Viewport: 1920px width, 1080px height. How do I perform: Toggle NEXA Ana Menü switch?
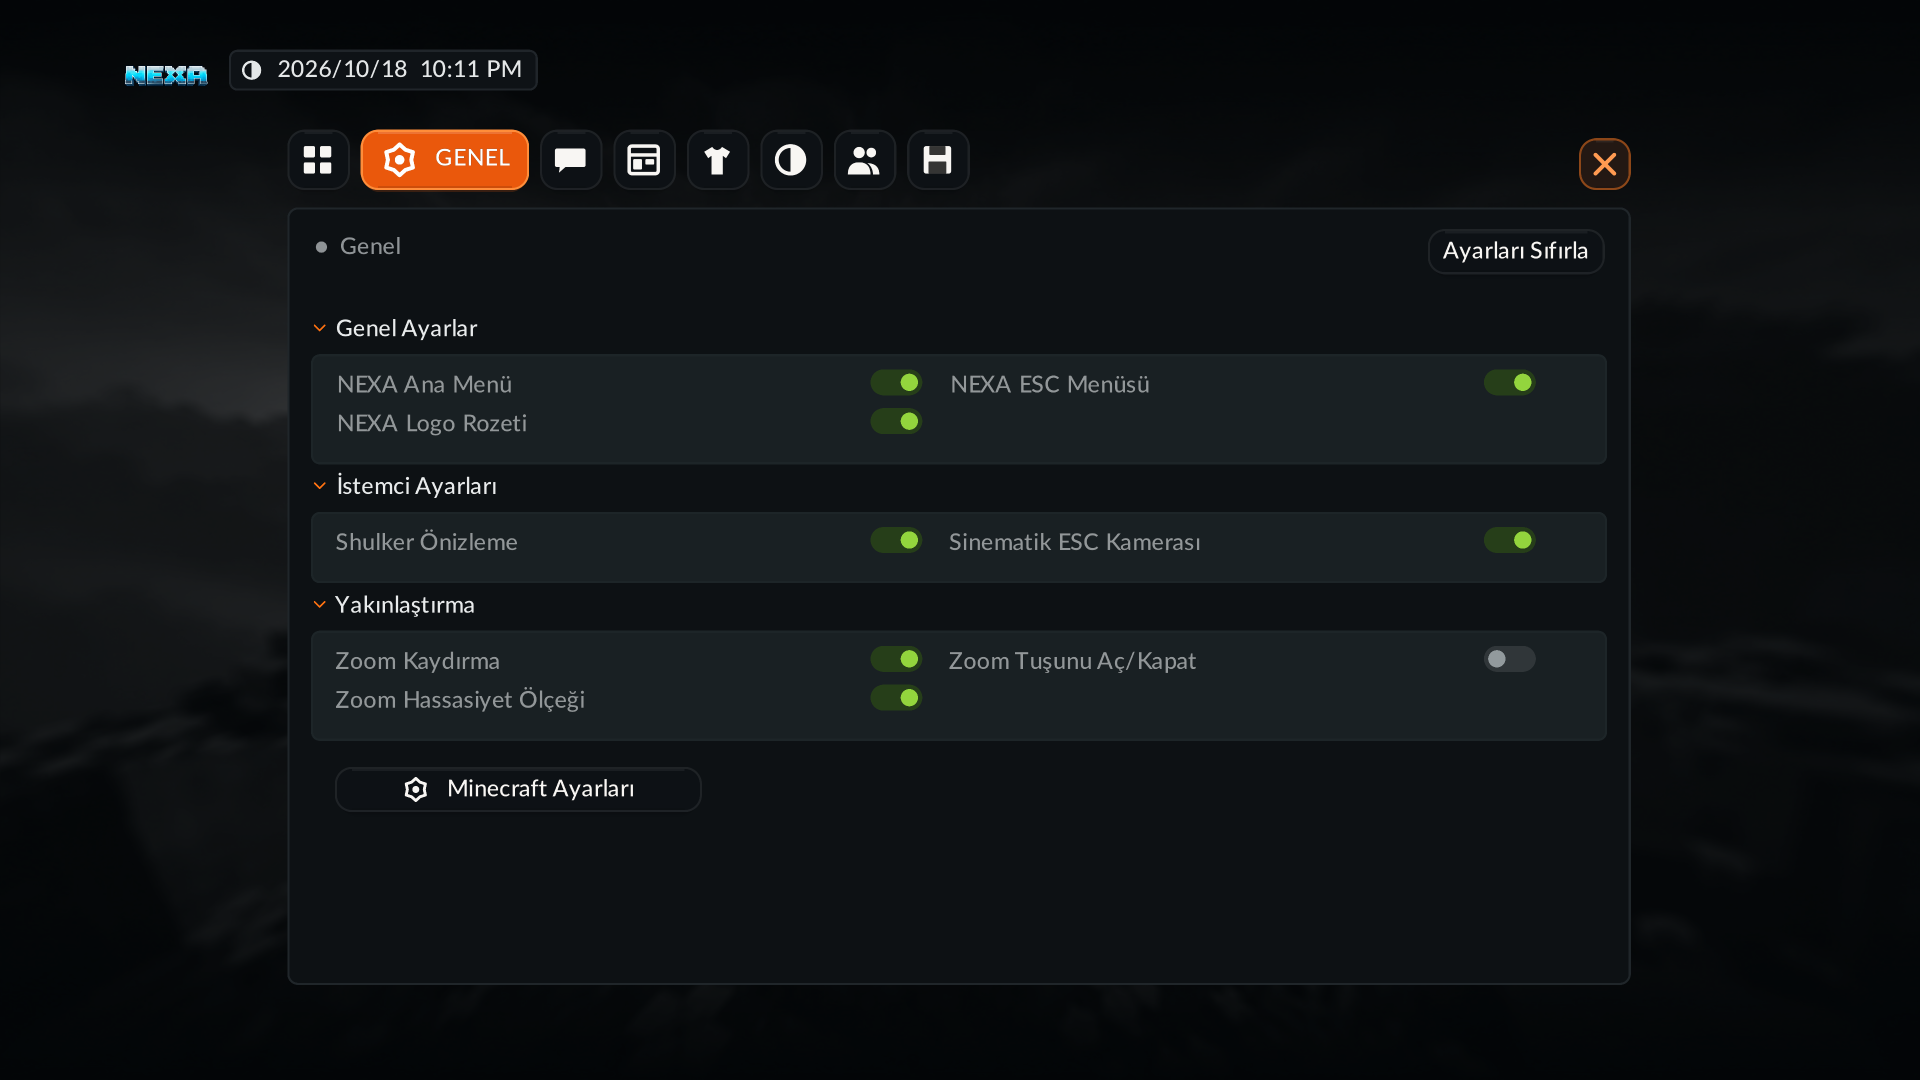coord(896,383)
